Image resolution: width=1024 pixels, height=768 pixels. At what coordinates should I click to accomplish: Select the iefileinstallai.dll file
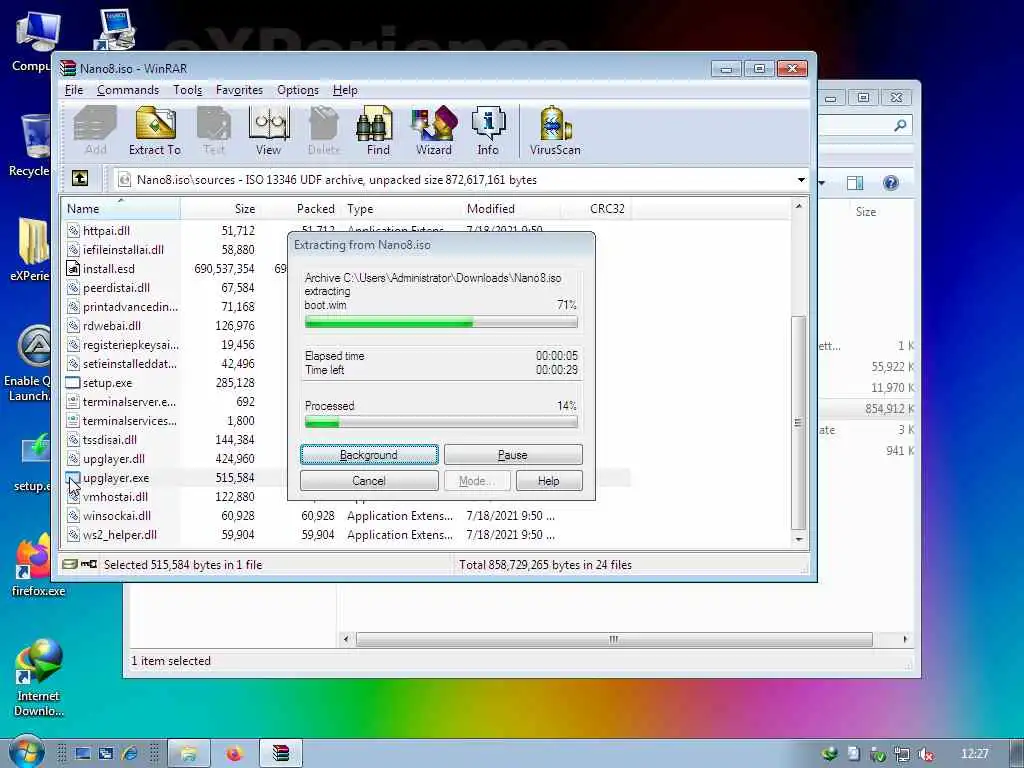click(x=123, y=249)
